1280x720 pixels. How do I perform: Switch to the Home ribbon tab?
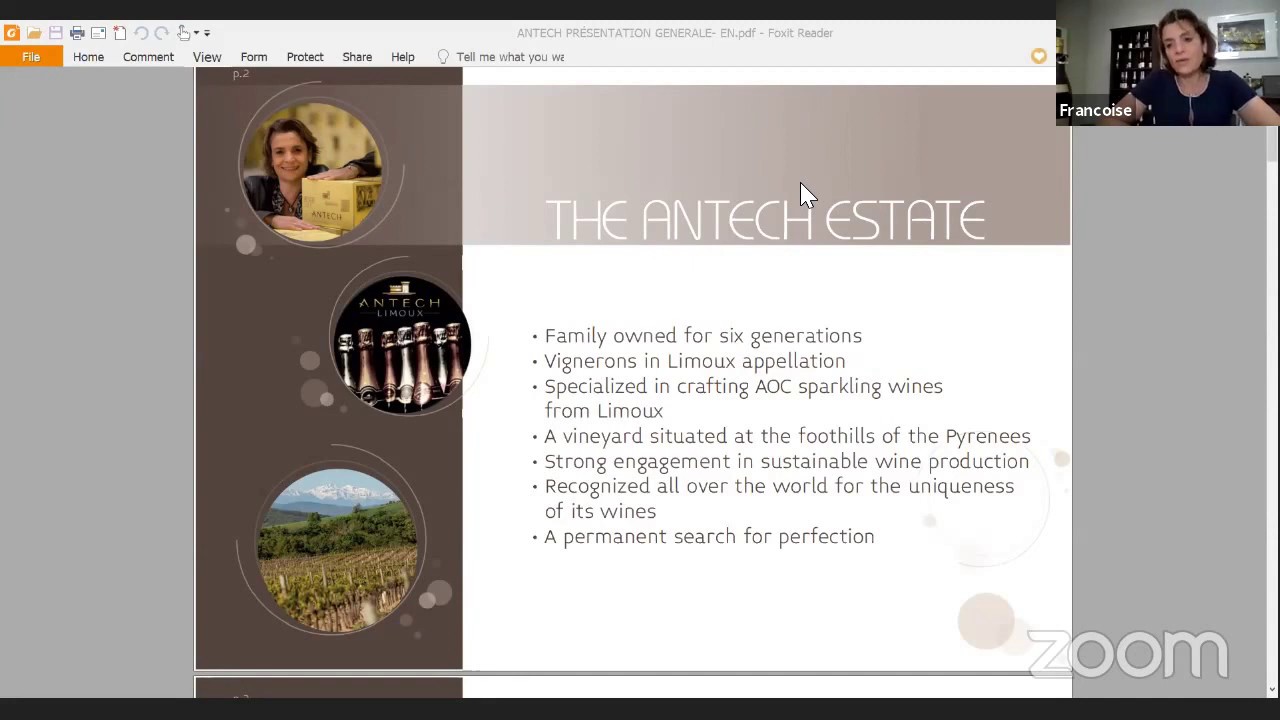(x=88, y=57)
